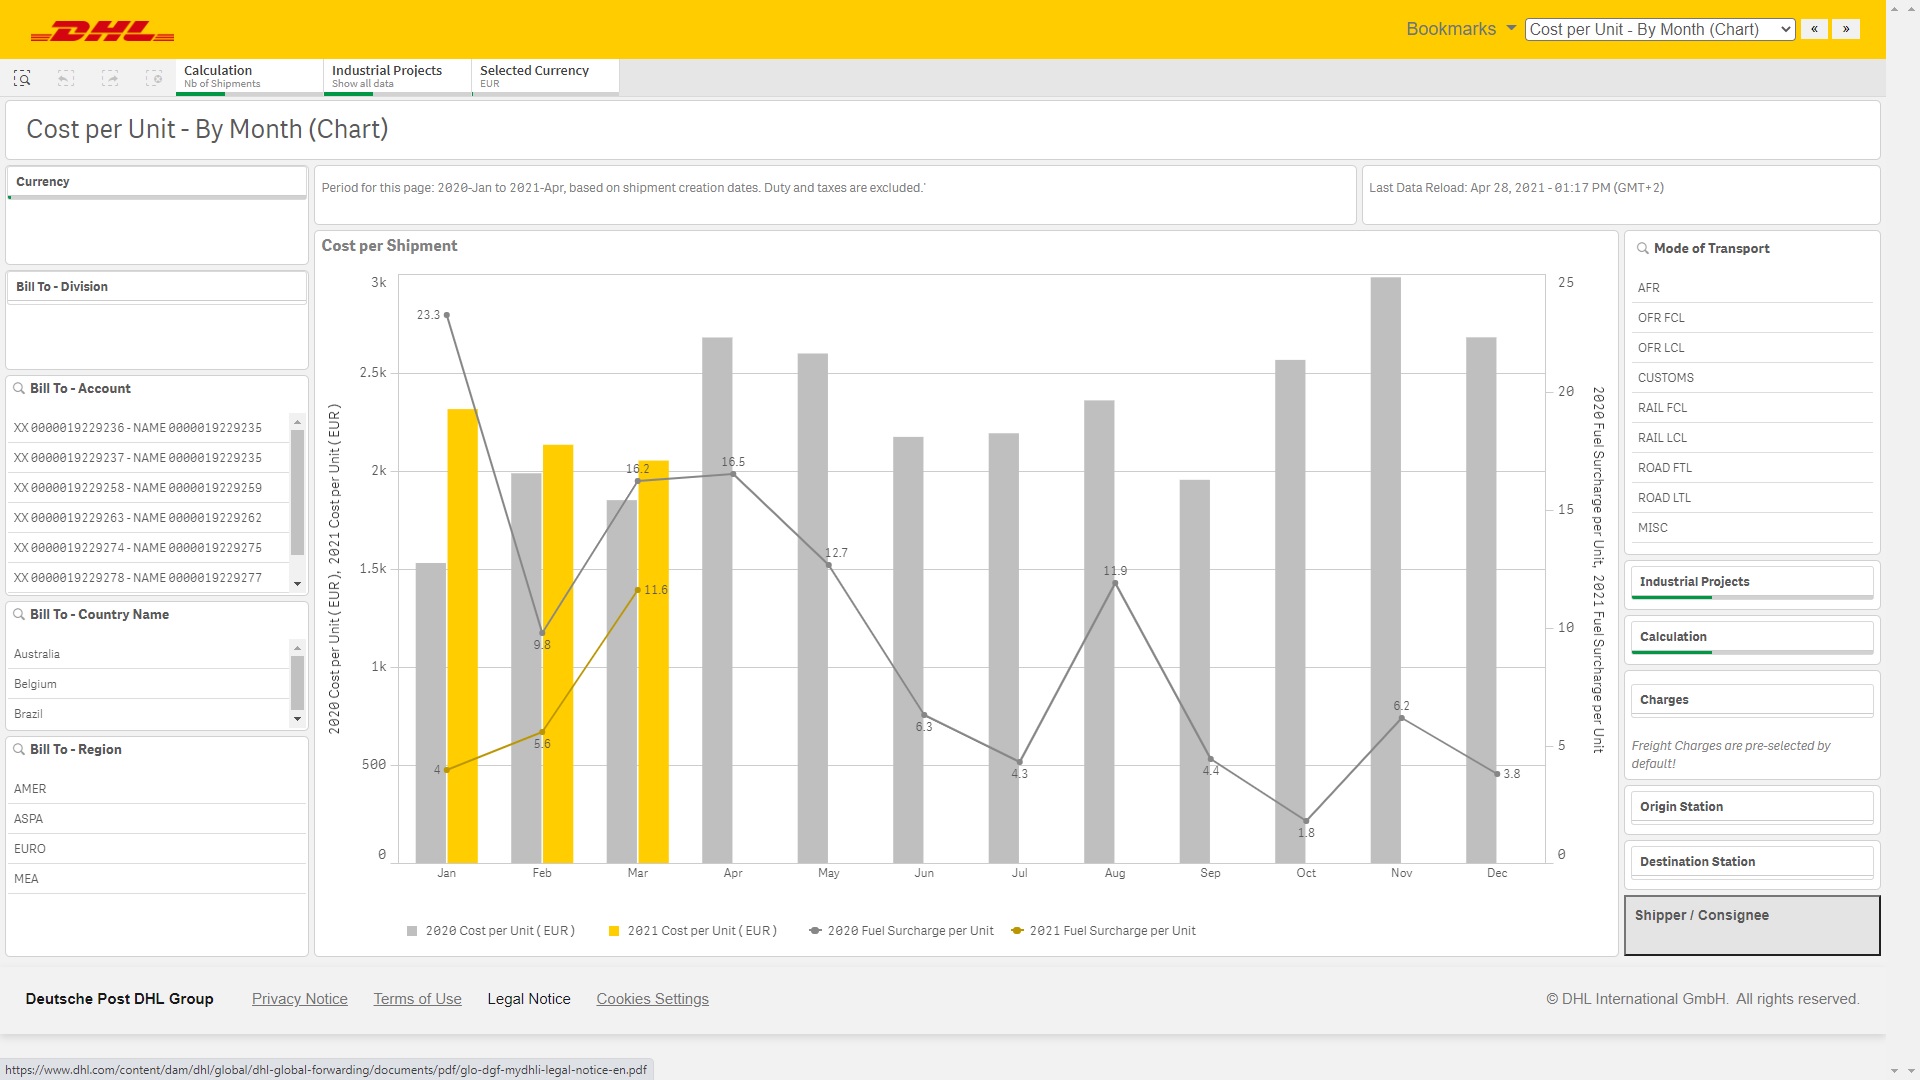Open the smart search selections tool
Viewport: 1920px width, 1080px height.
pyautogui.click(x=22, y=78)
